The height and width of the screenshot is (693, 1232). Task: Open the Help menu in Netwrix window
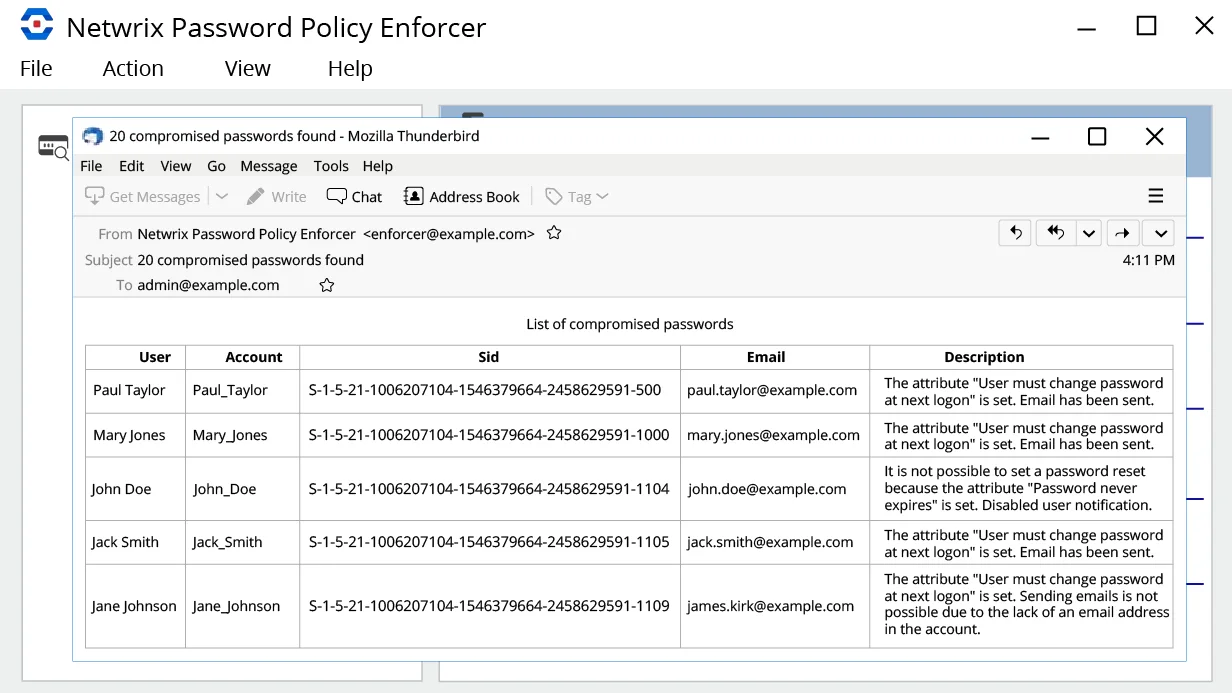[350, 68]
